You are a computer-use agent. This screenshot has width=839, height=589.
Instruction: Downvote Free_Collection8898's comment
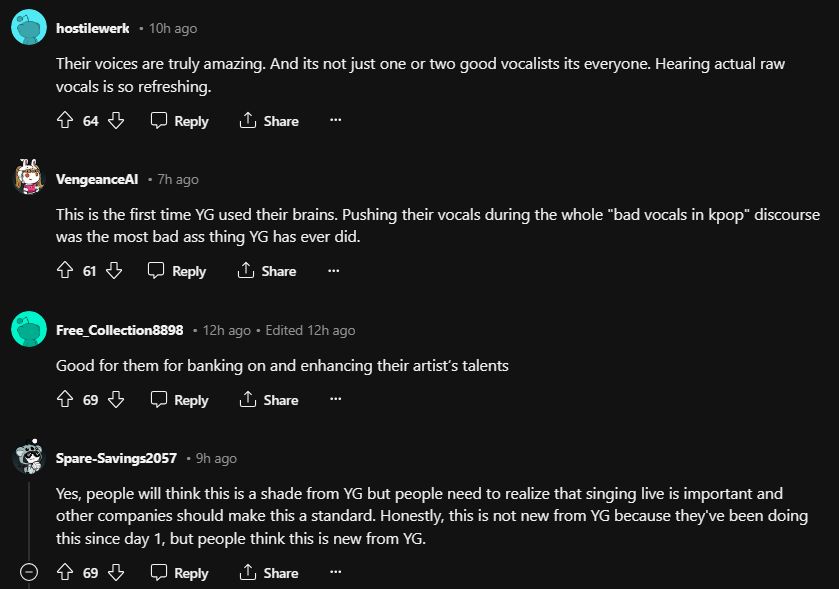[115, 400]
